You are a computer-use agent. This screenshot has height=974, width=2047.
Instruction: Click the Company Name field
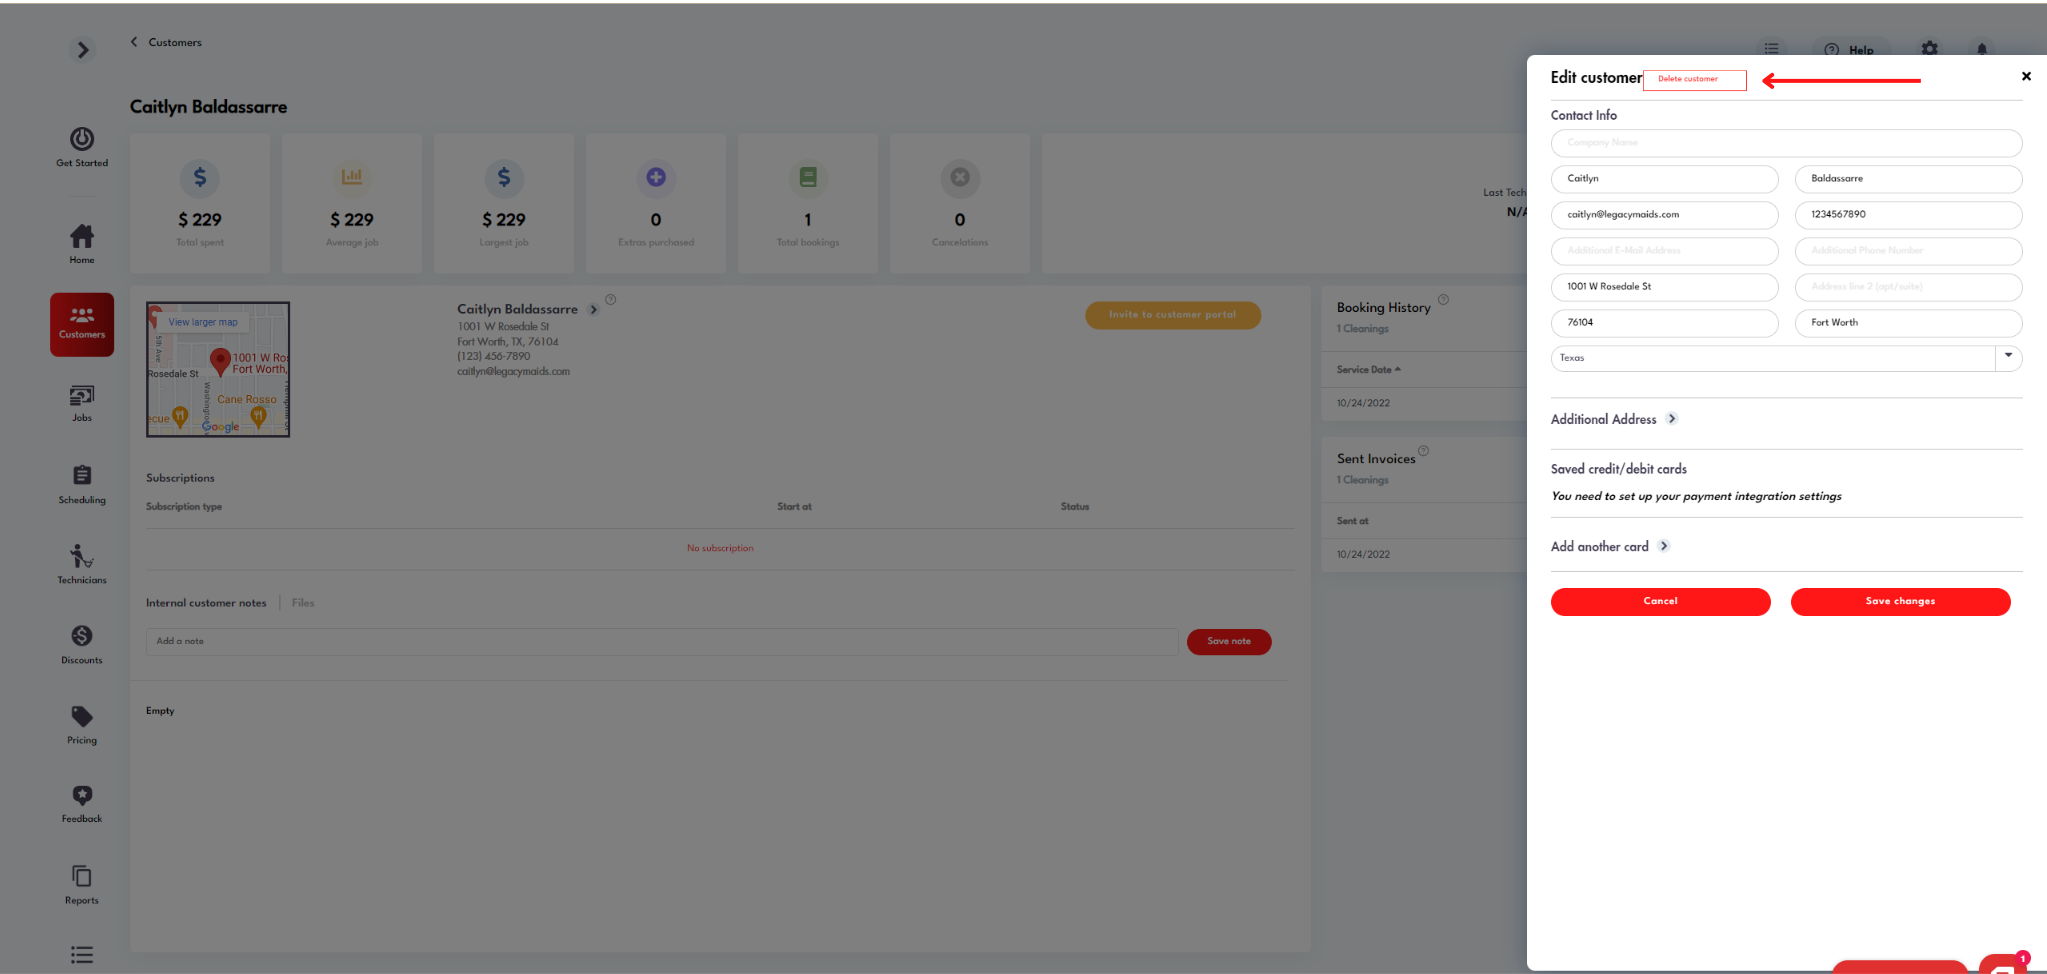(1786, 143)
